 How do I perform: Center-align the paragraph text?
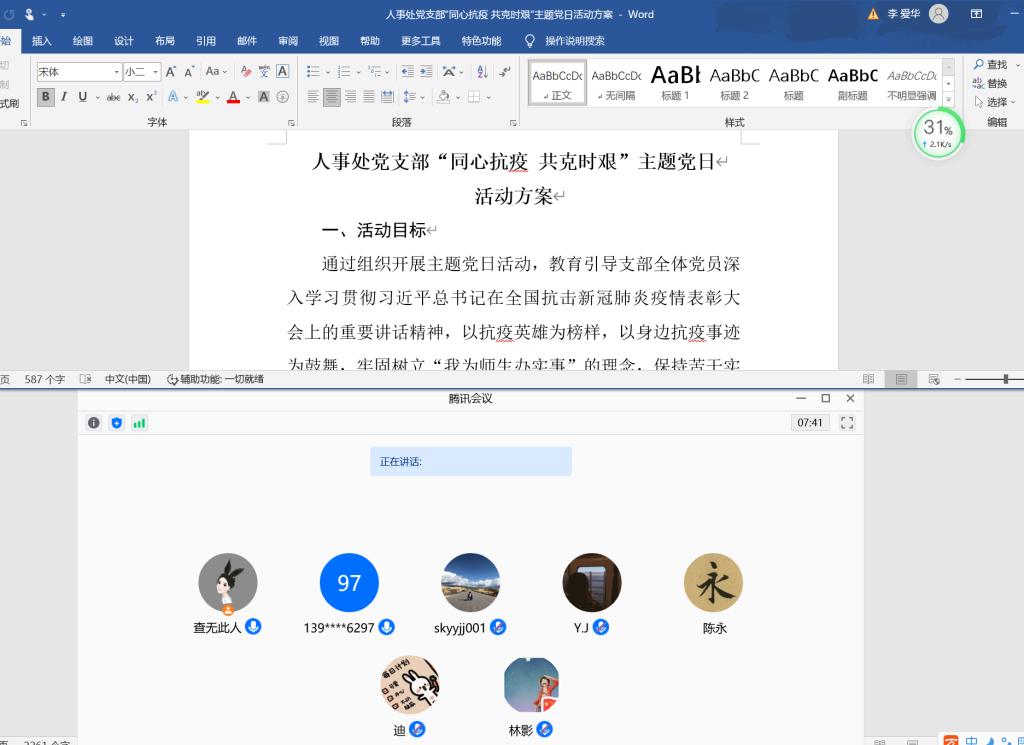332,97
